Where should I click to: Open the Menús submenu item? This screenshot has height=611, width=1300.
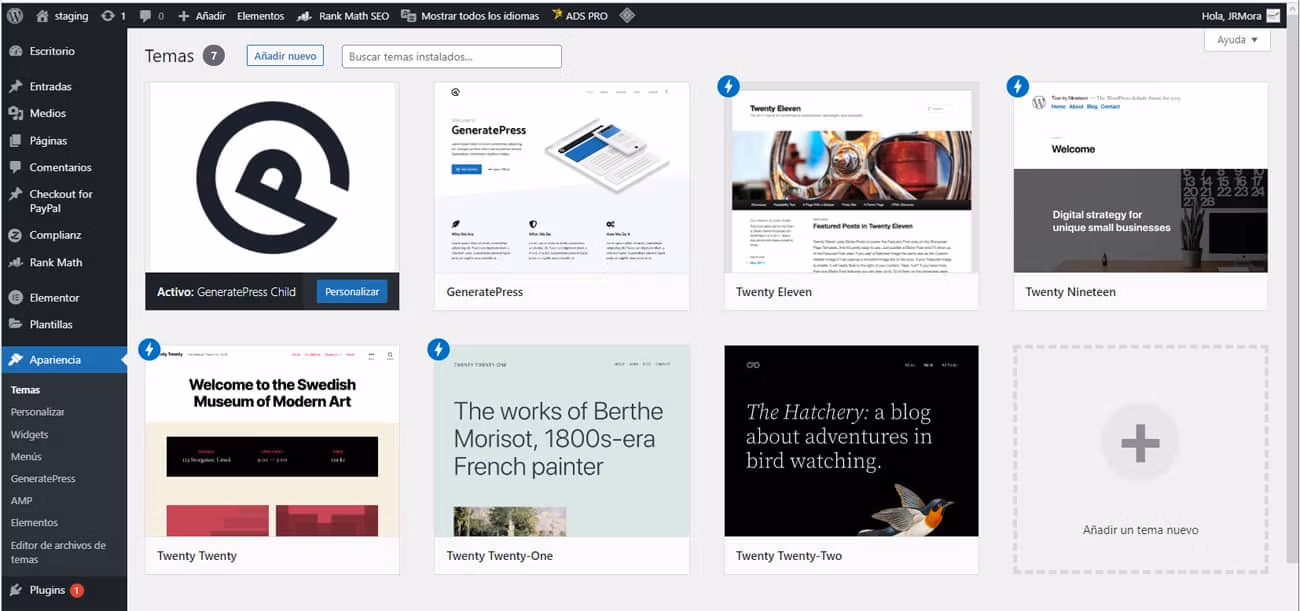tap(26, 457)
